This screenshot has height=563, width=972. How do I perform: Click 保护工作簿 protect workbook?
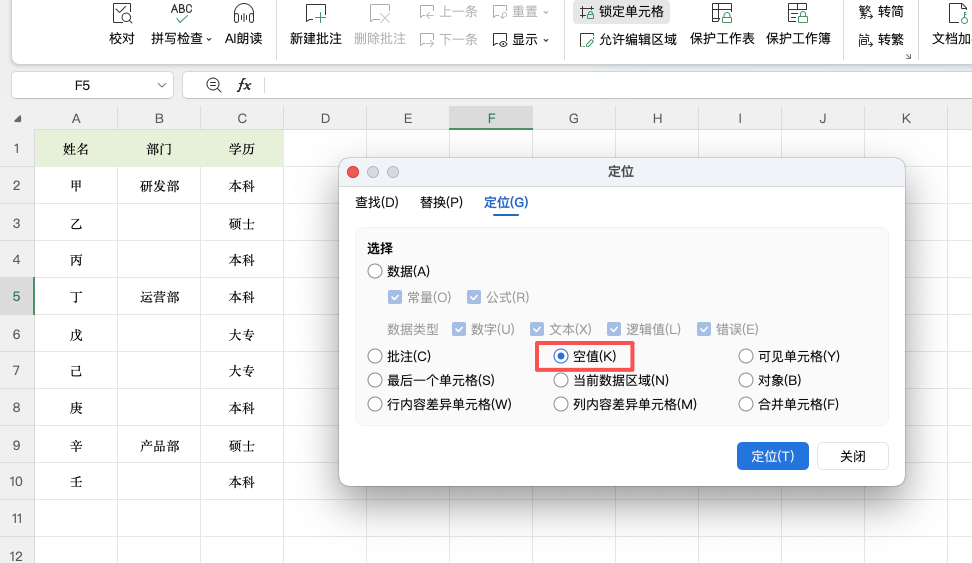[798, 24]
